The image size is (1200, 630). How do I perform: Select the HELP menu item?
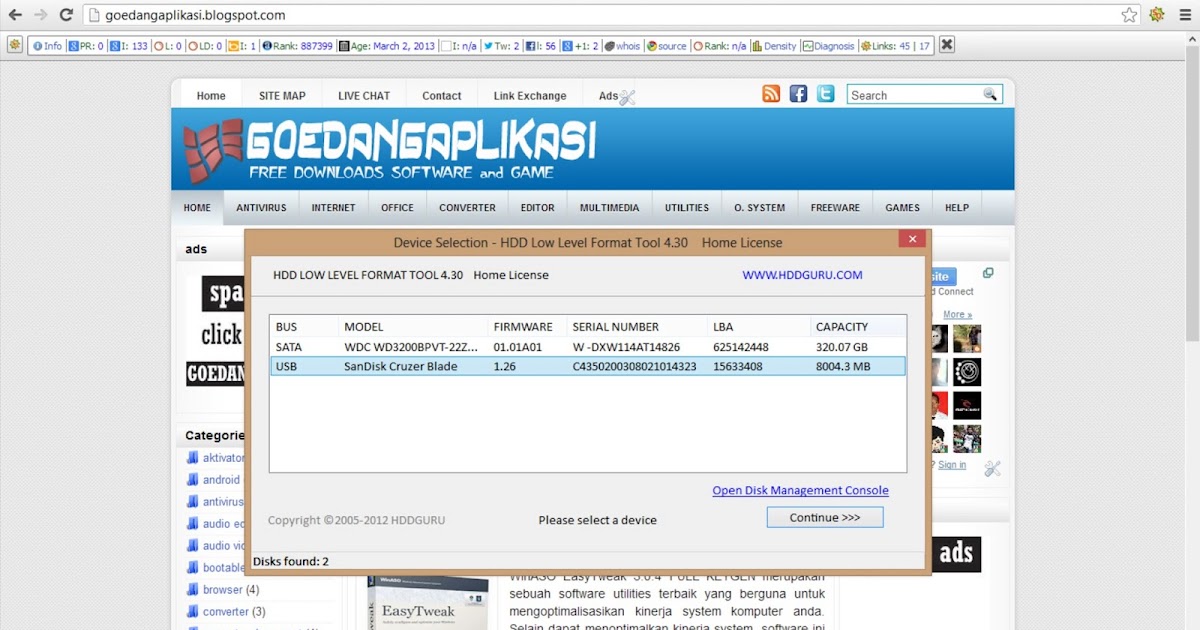[957, 208]
